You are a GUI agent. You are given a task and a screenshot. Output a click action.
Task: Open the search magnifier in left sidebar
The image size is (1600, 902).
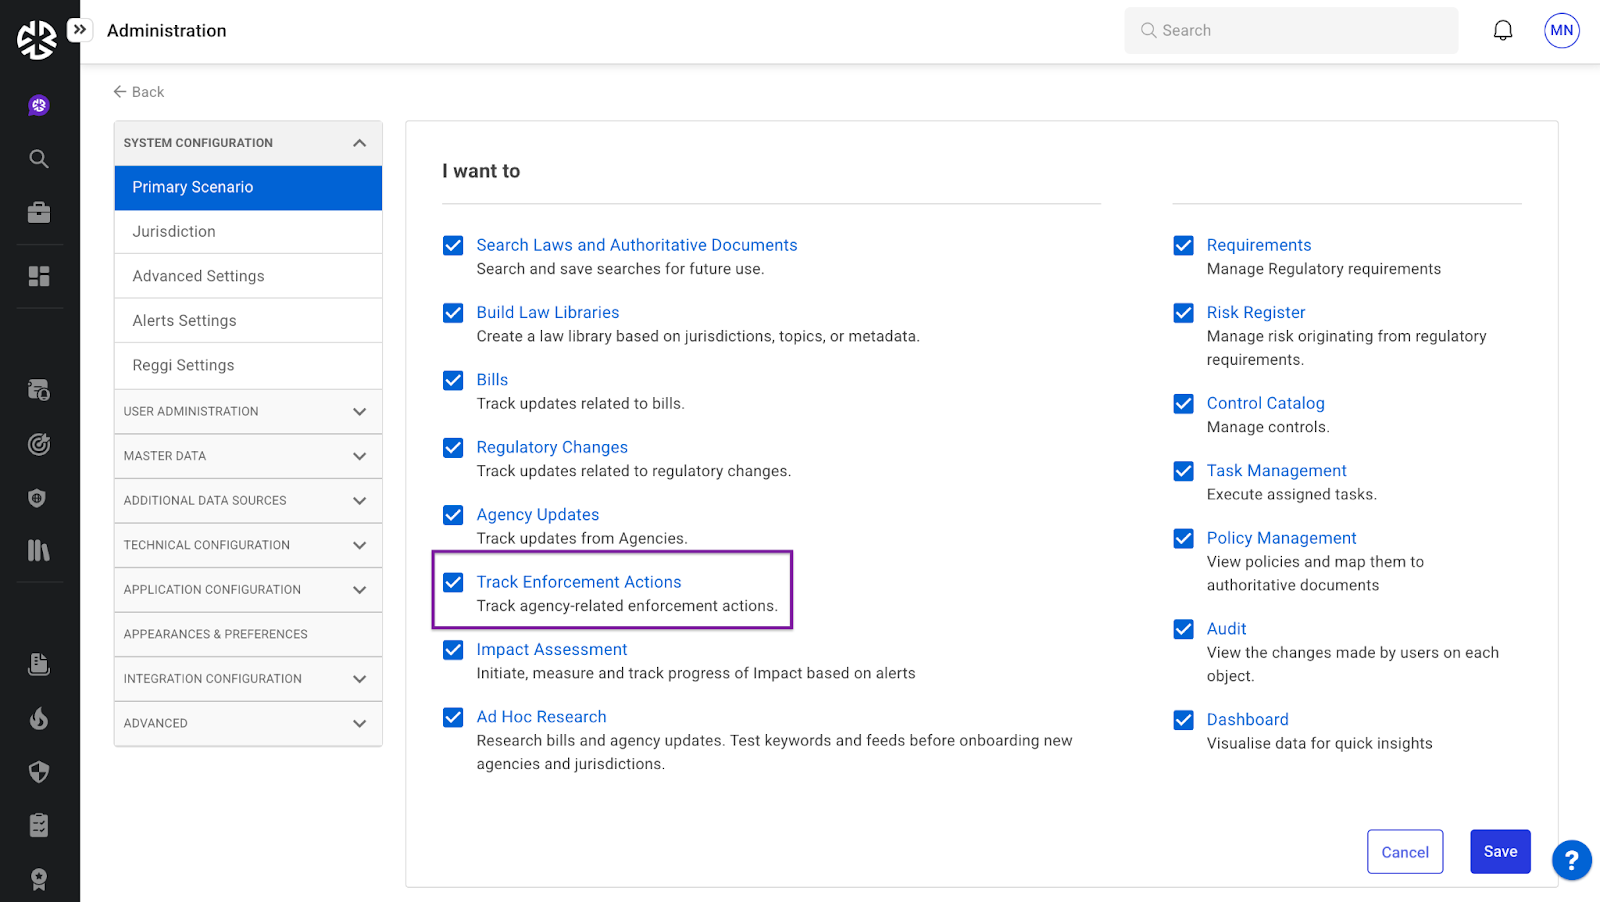(39, 159)
